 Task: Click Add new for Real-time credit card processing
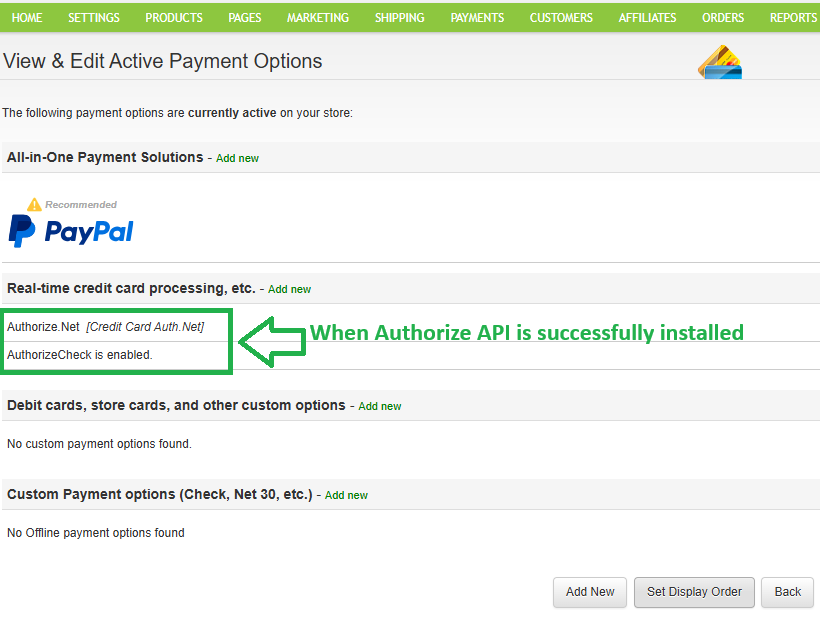coord(289,289)
